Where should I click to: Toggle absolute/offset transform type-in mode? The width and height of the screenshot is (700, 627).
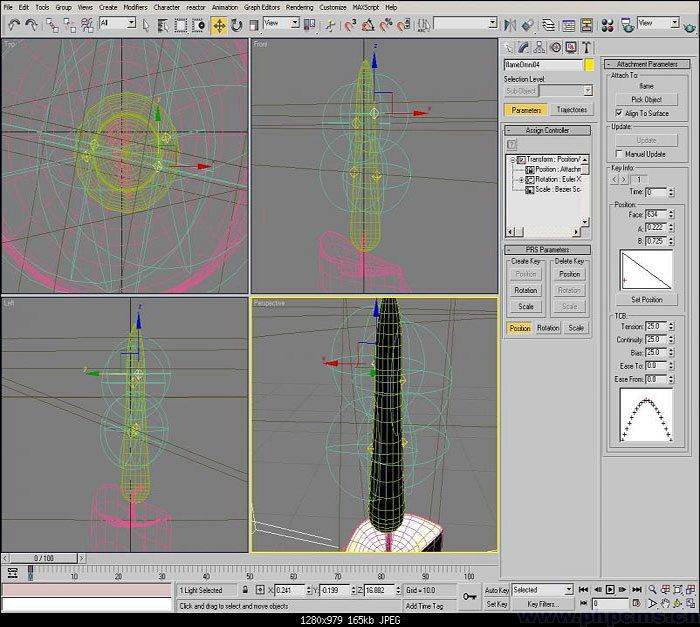point(260,590)
